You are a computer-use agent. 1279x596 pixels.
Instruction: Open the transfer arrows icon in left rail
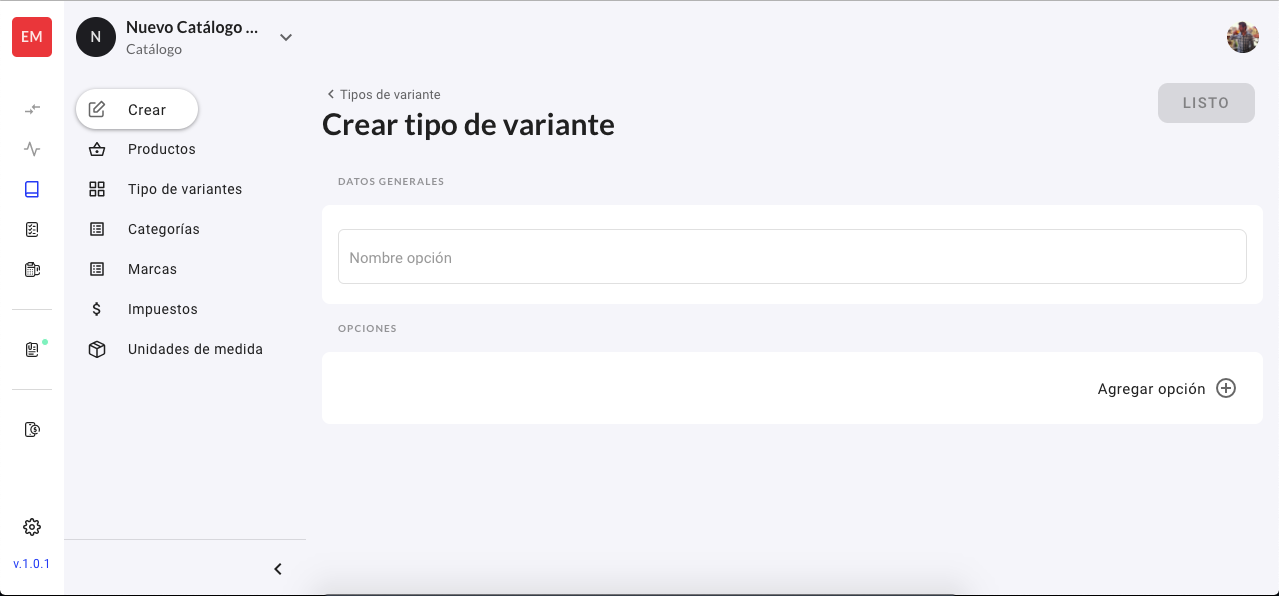point(32,109)
